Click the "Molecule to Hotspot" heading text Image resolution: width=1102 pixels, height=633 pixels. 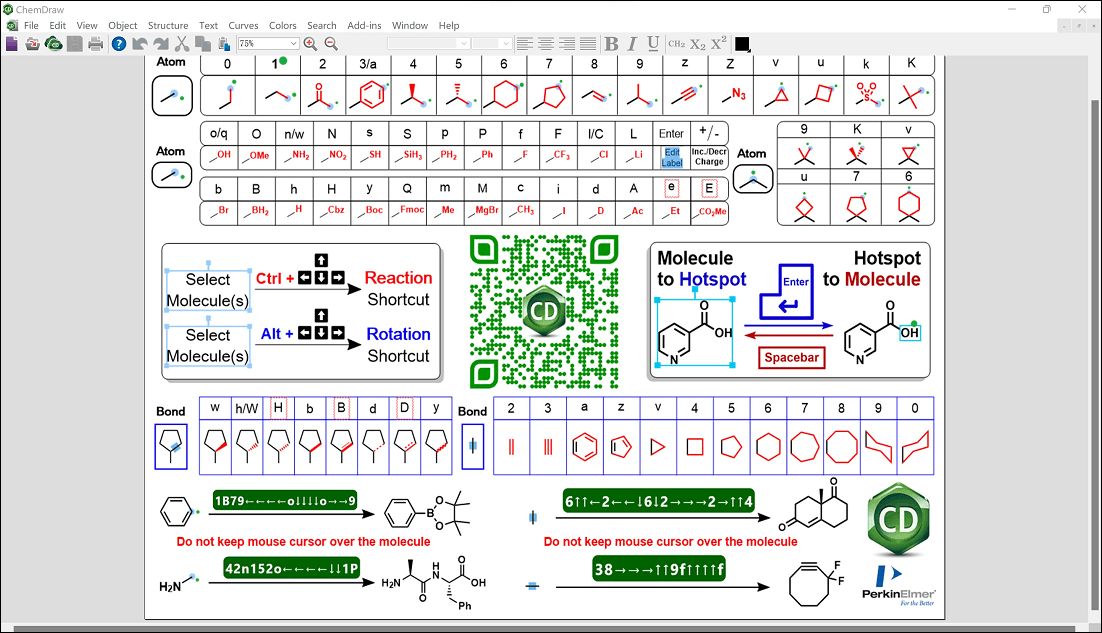(701, 268)
